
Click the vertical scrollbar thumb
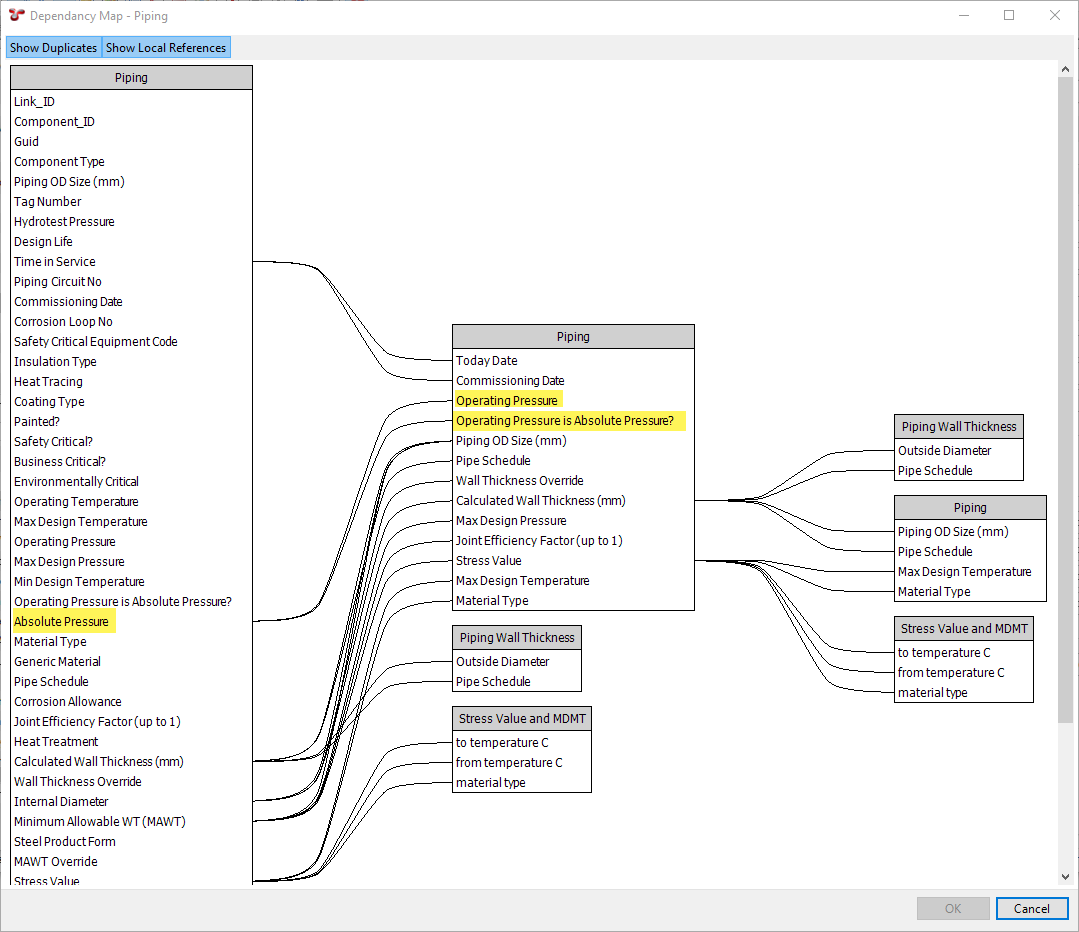click(1065, 399)
